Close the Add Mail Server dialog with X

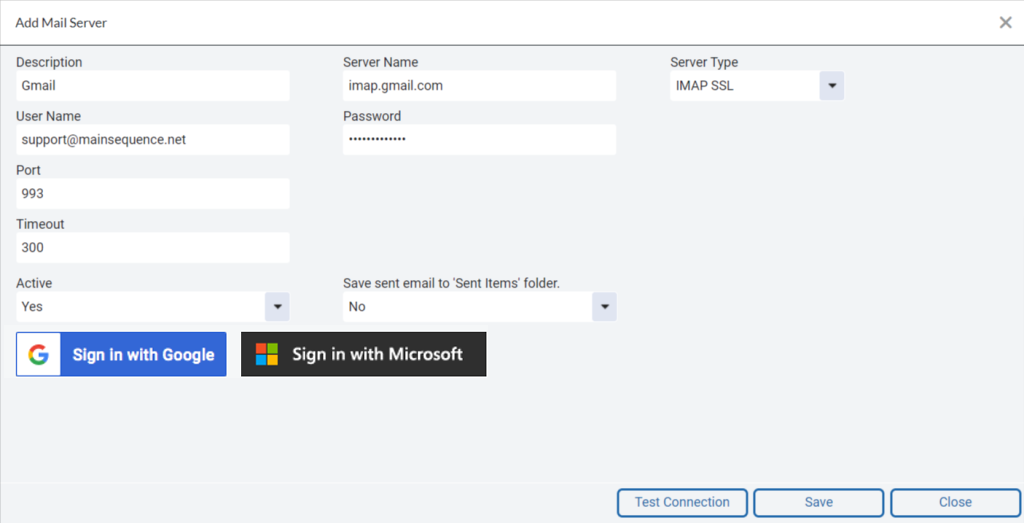(x=1005, y=22)
